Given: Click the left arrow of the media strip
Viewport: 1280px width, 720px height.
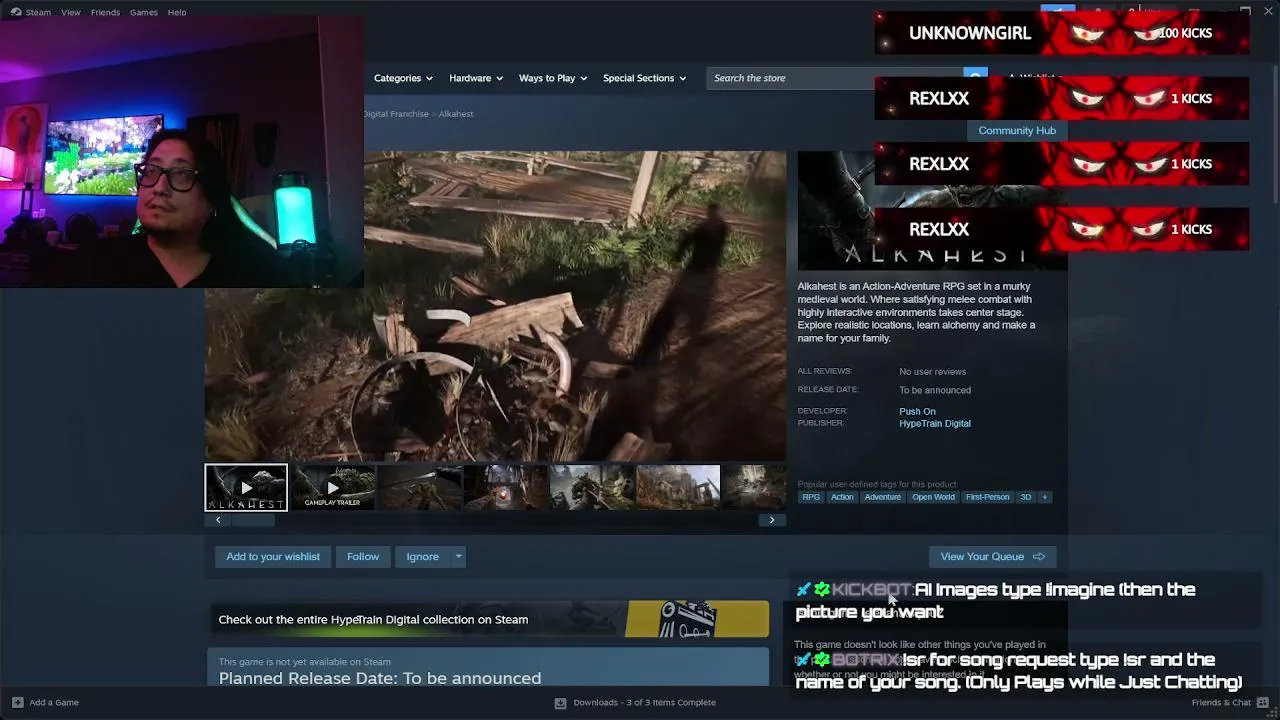Looking at the screenshot, I should [x=218, y=520].
